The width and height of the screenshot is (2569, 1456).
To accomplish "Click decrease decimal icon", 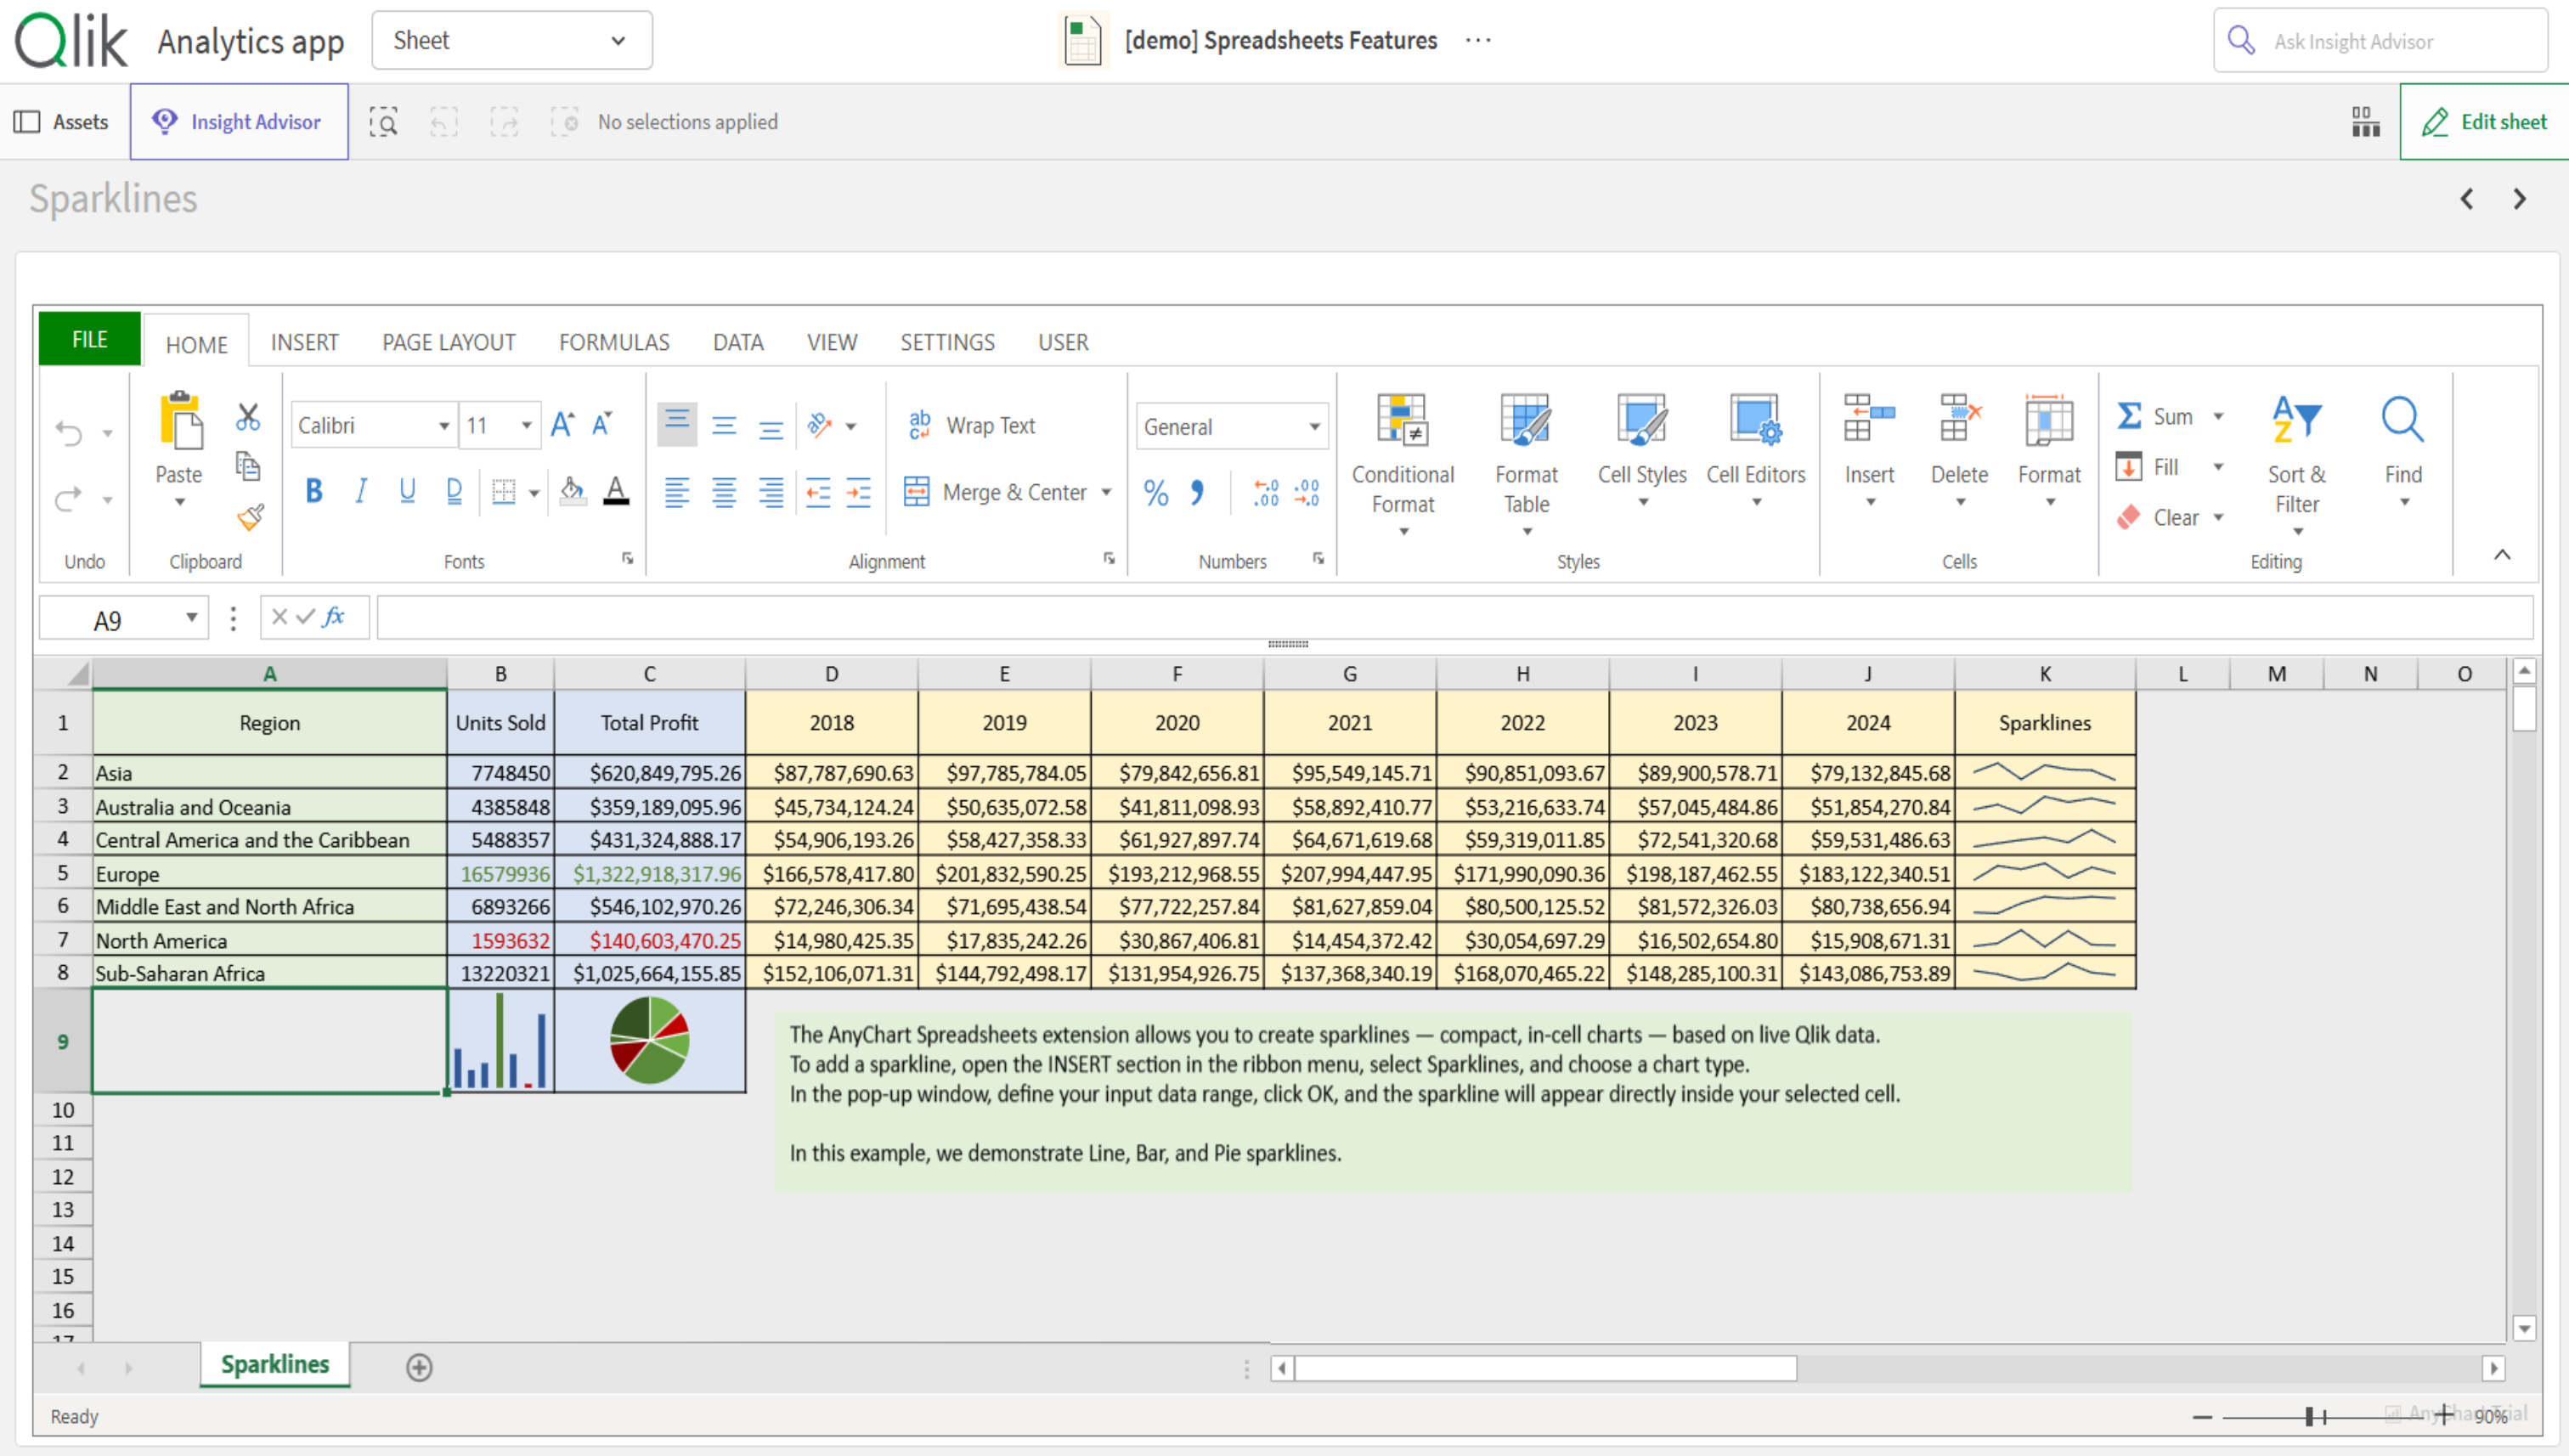I will pyautogui.click(x=1307, y=493).
